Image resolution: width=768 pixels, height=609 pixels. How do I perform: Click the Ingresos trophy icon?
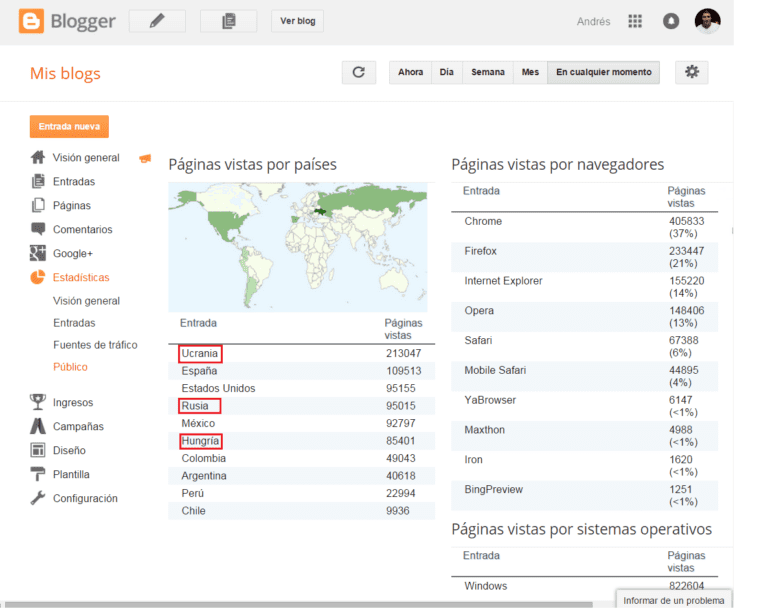coord(38,402)
